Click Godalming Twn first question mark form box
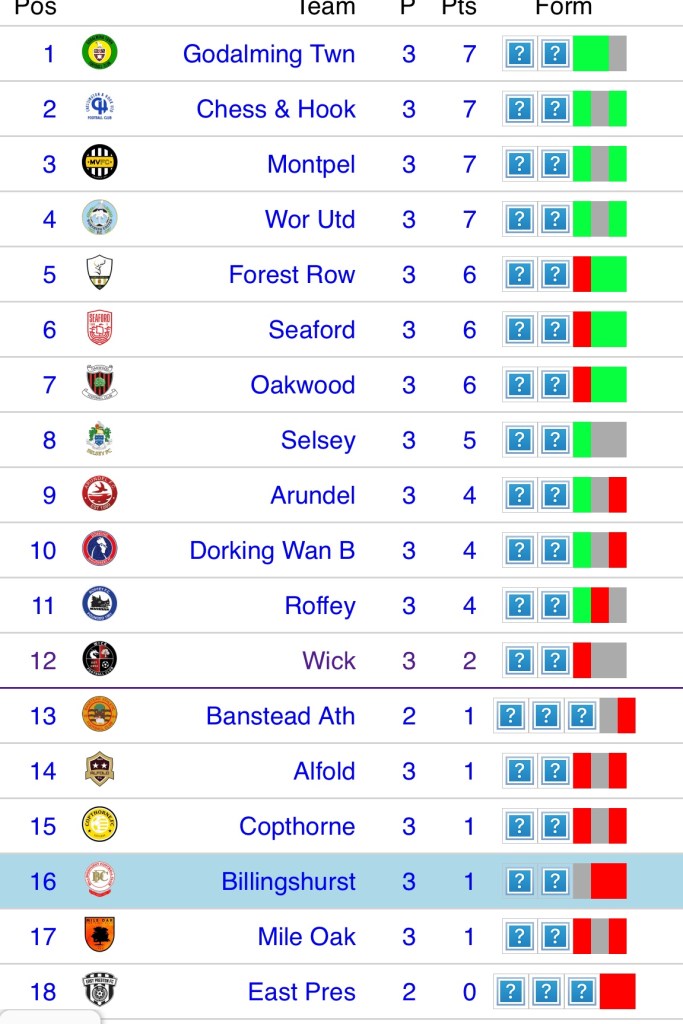The image size is (683, 1024). (519, 53)
